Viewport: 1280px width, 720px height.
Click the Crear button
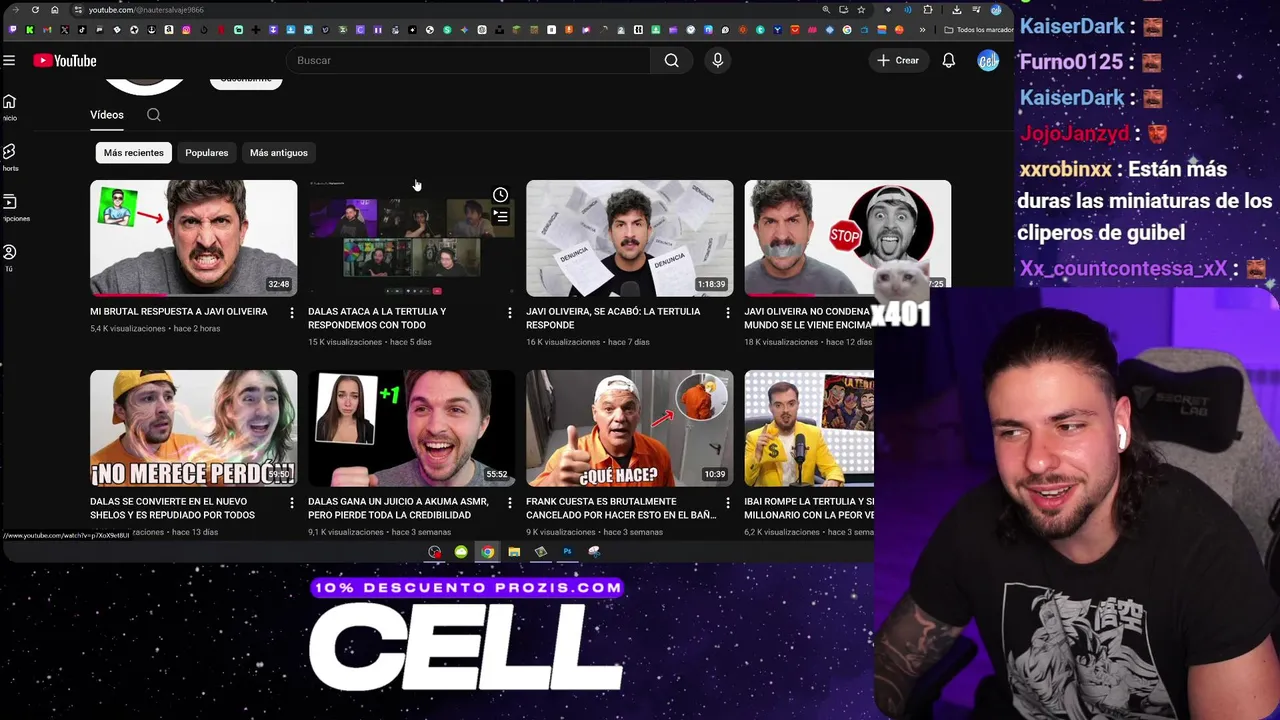click(x=898, y=61)
